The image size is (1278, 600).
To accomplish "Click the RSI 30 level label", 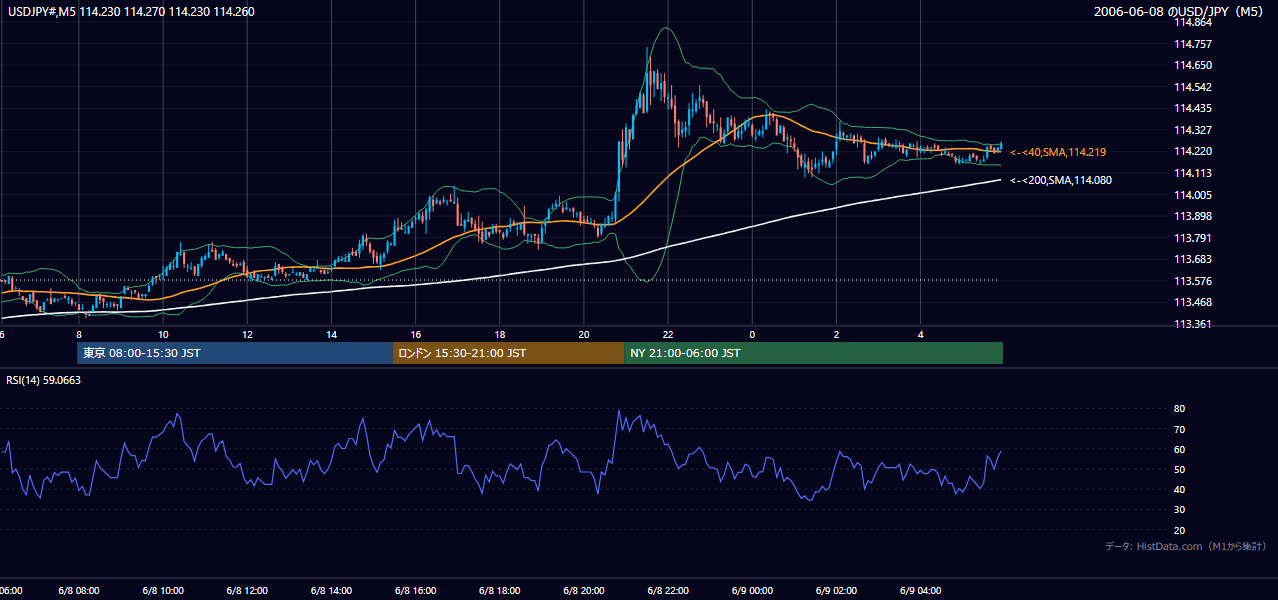I will 1179,510.
